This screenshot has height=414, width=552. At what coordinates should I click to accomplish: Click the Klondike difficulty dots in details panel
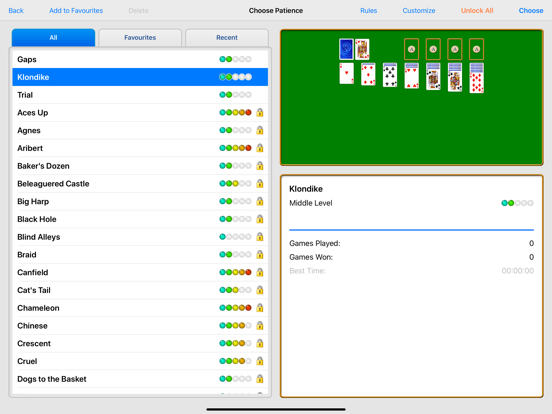pos(517,203)
